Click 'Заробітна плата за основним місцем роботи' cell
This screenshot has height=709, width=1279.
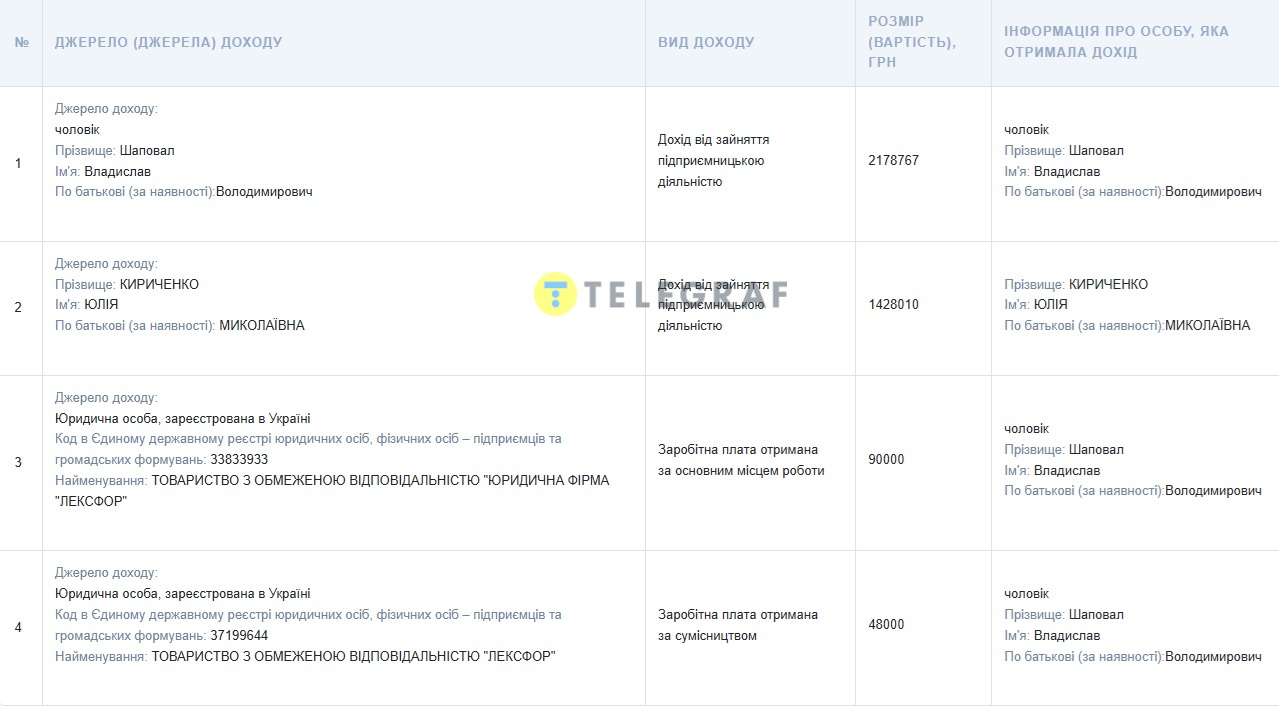[740, 460]
